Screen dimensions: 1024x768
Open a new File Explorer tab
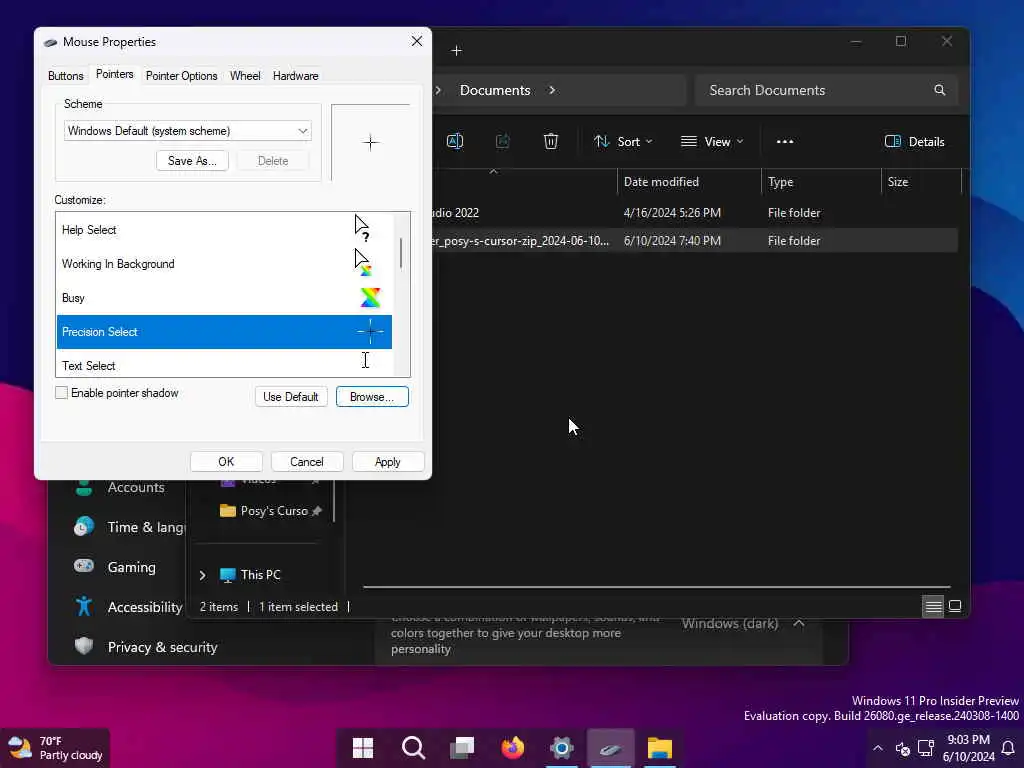pyautogui.click(x=456, y=50)
